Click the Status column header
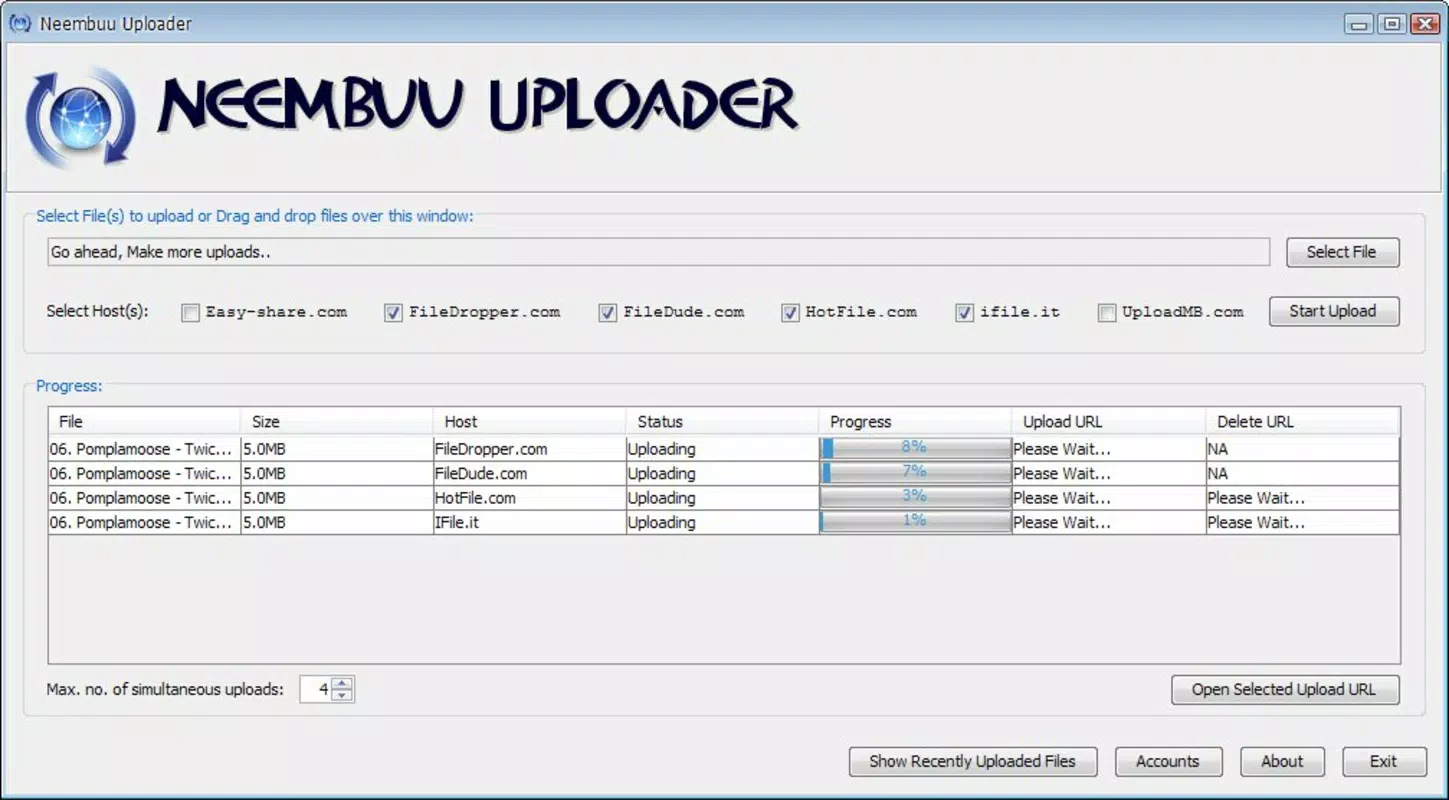The height and width of the screenshot is (800, 1449). [x=722, y=421]
